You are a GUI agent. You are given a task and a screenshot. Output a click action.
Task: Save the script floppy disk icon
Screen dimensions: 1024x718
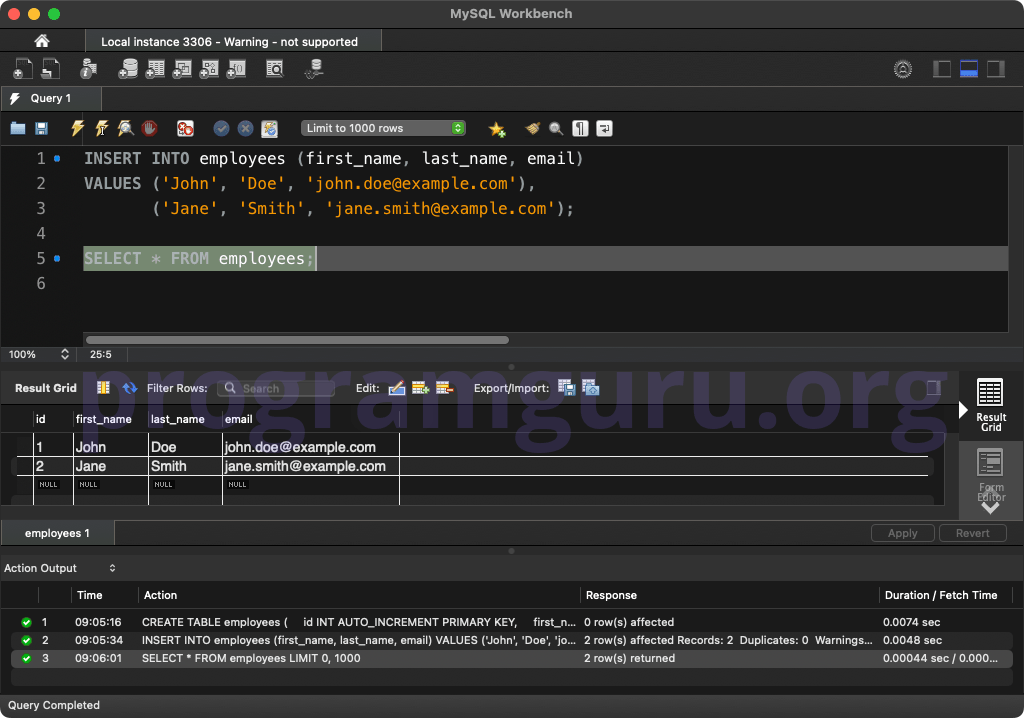click(41, 129)
